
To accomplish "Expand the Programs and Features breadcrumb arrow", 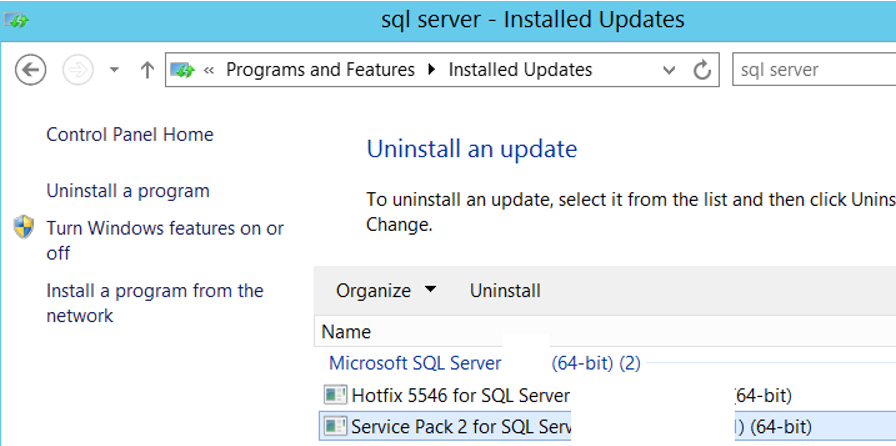I will click(x=431, y=70).
